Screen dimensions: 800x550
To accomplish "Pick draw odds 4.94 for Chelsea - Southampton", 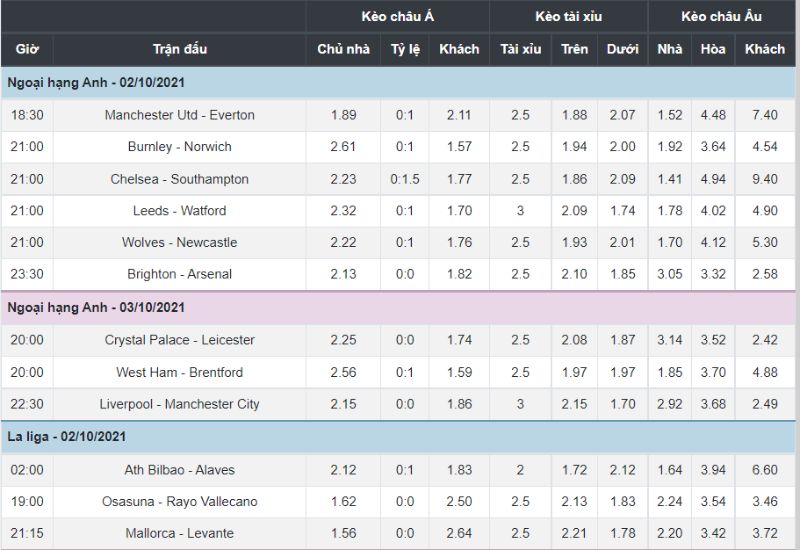I will [x=713, y=179].
